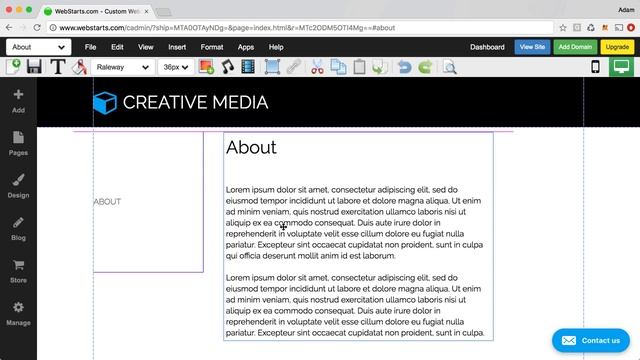Select the About heading text
640x360 pixels.
[x=251, y=147]
